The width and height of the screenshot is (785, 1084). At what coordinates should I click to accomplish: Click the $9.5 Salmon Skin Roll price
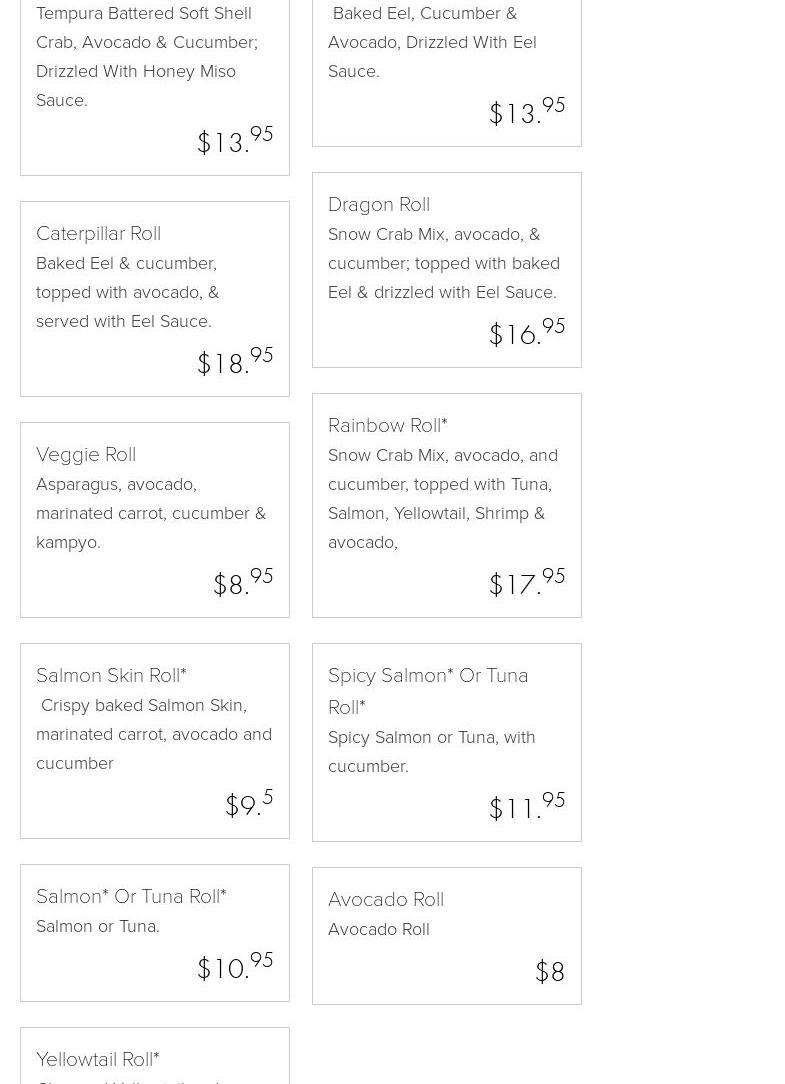[249, 804]
